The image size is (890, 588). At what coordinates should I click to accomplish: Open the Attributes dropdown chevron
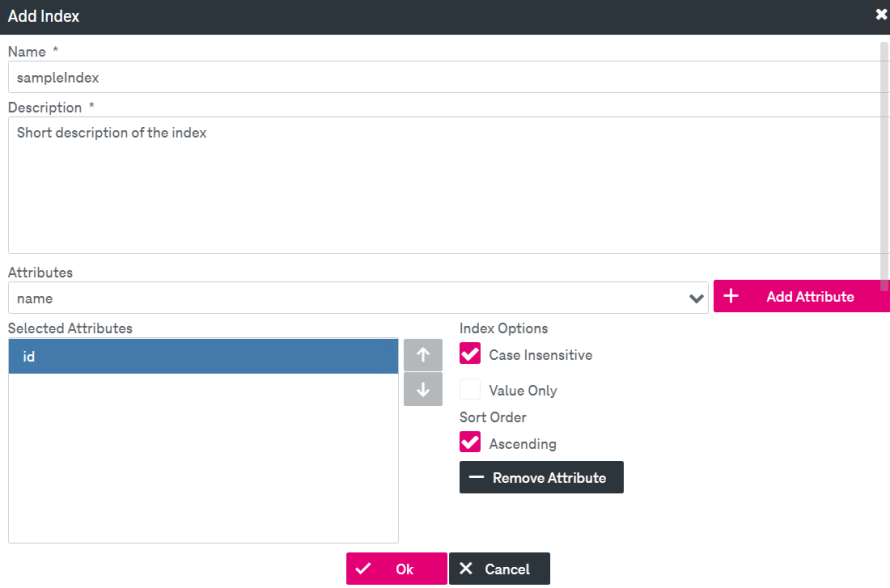click(x=696, y=298)
